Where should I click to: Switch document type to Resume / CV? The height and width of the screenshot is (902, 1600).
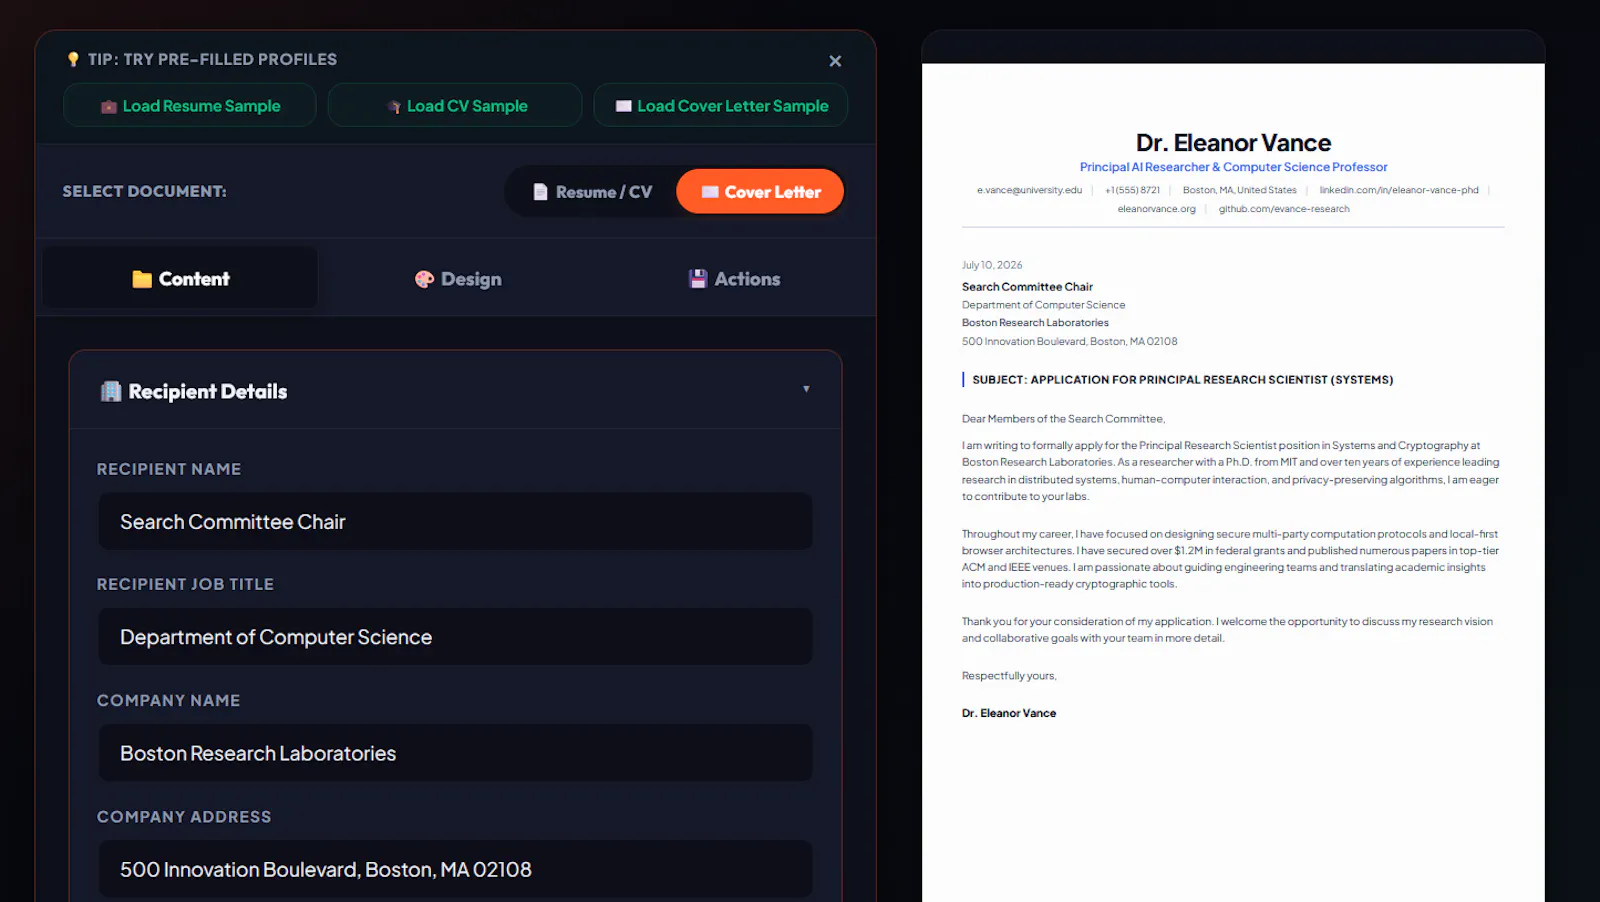coord(593,192)
